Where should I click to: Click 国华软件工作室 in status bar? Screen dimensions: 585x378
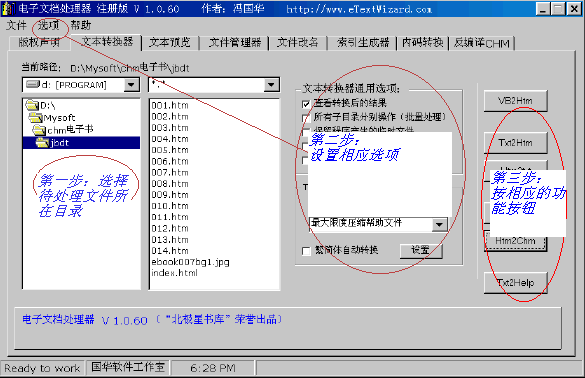128,367
